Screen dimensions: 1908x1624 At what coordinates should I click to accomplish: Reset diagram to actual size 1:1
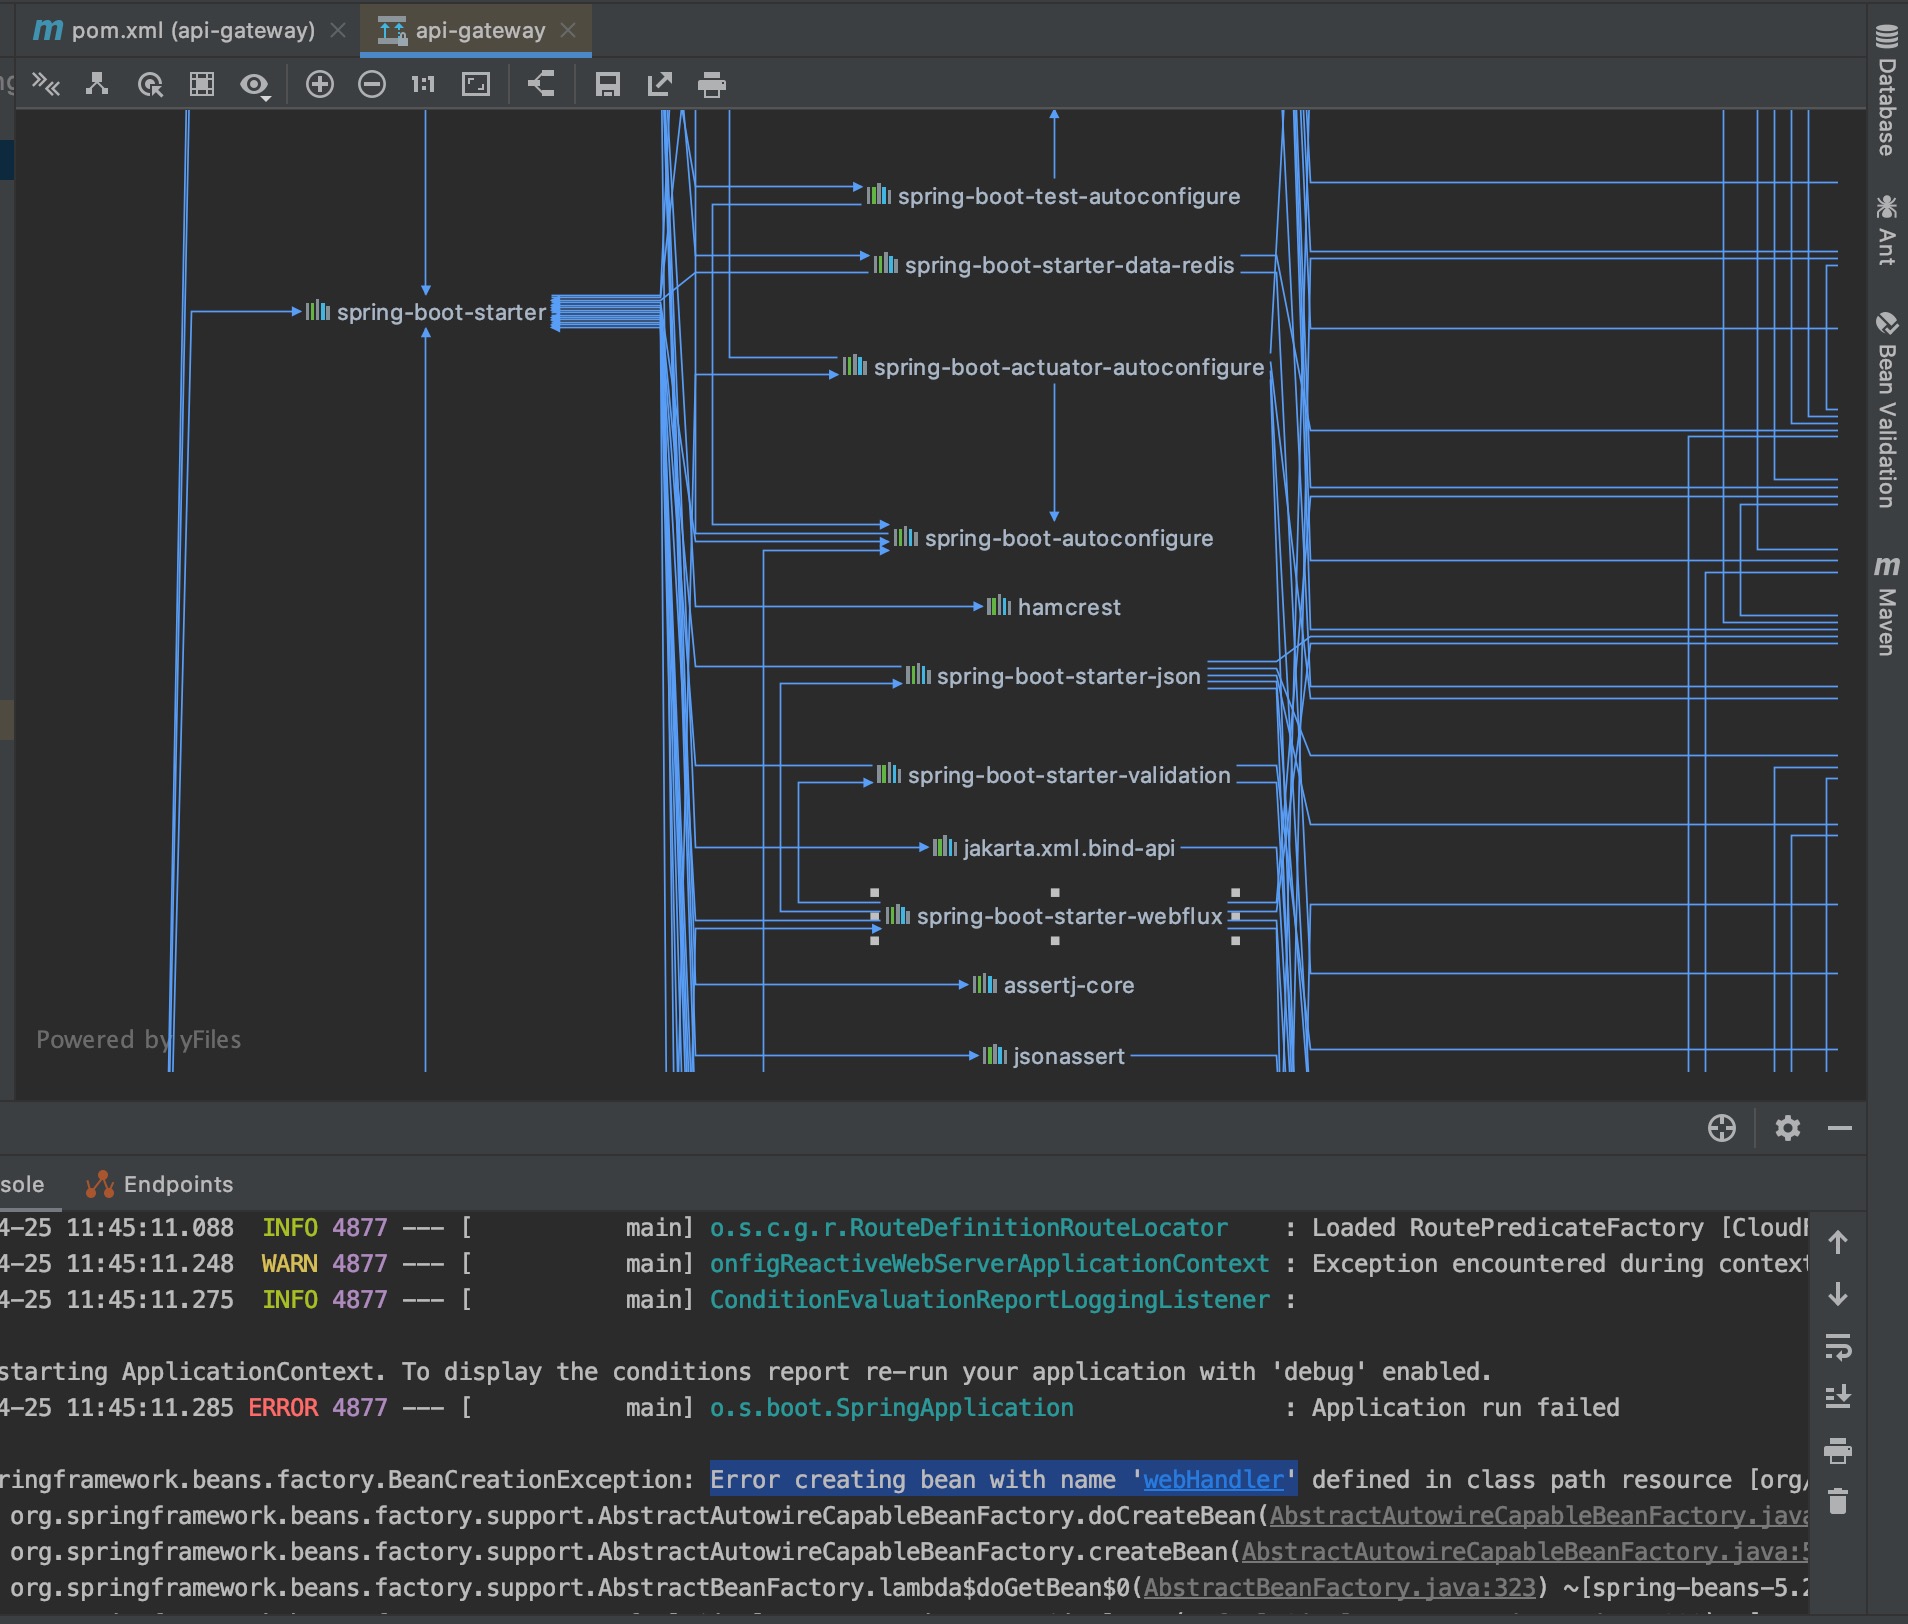423,85
